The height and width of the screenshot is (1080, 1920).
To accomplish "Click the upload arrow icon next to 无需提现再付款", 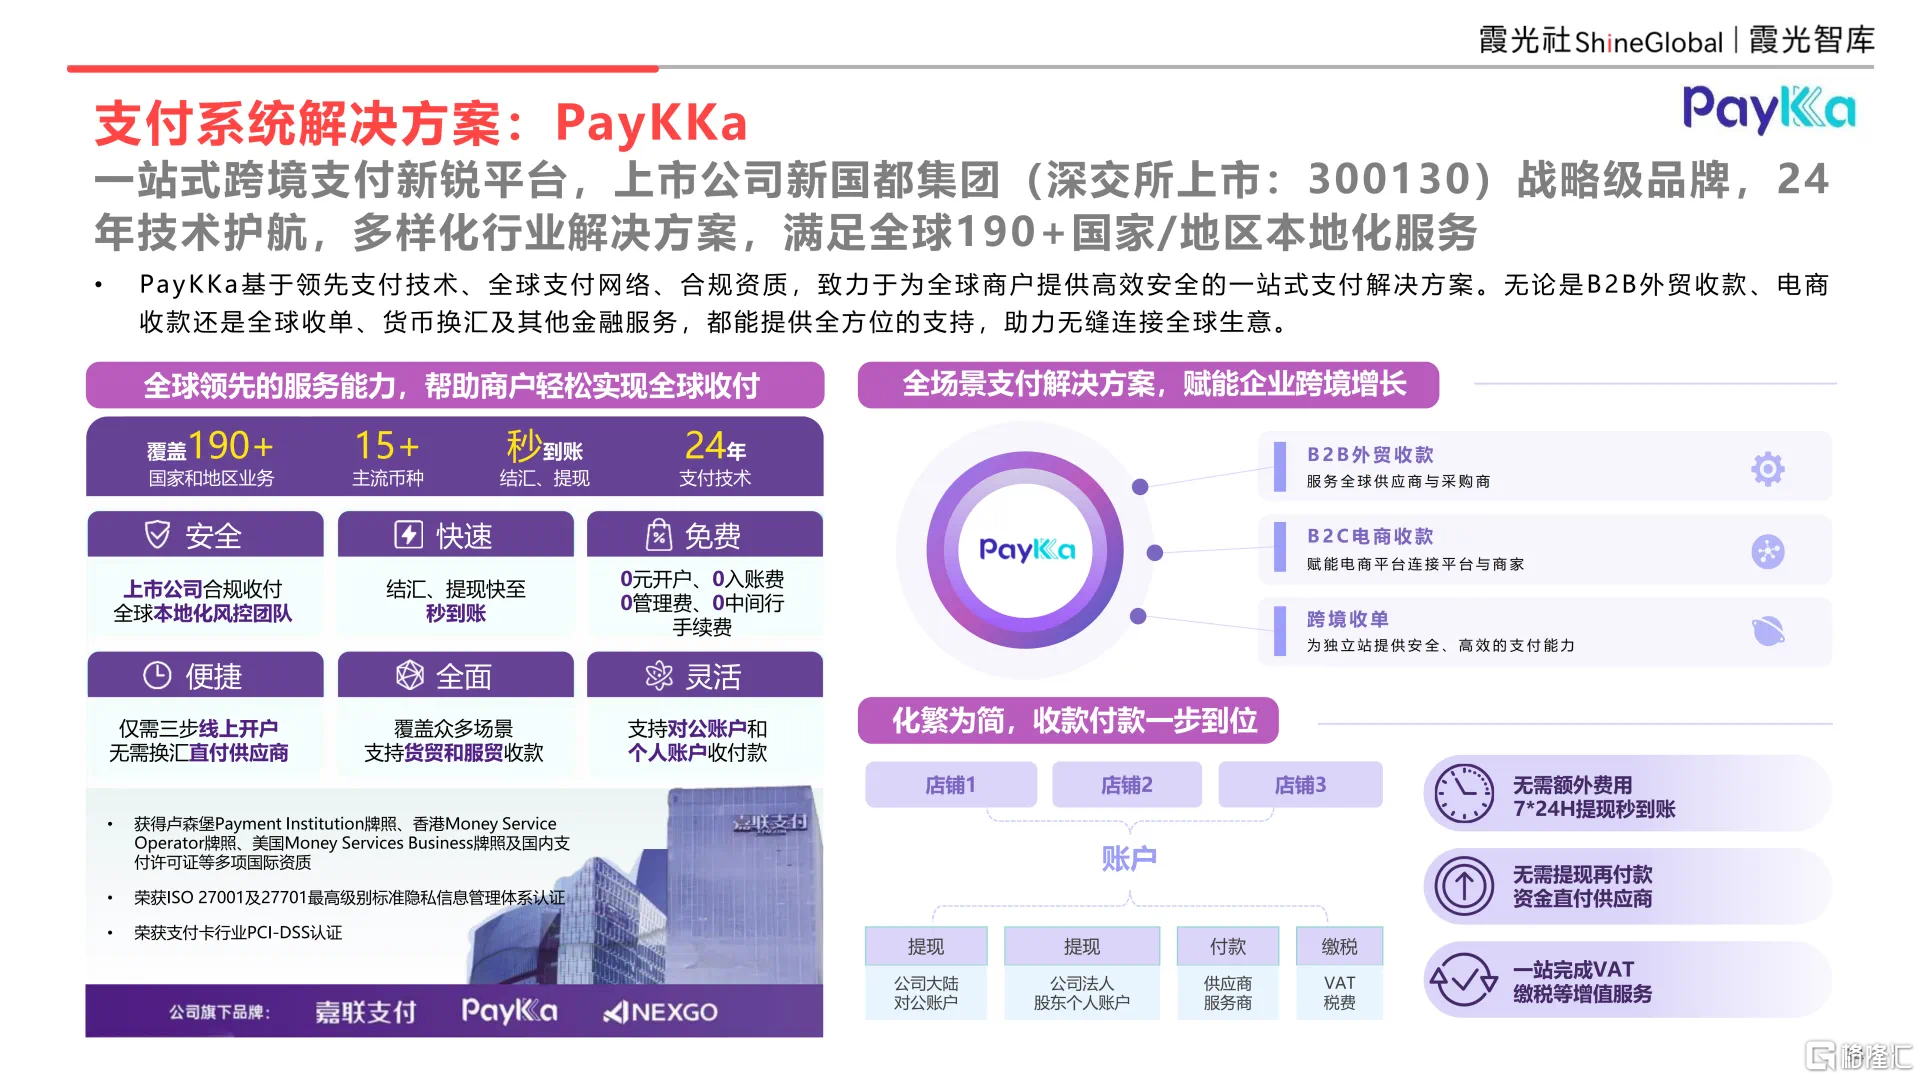I will click(x=1464, y=886).
